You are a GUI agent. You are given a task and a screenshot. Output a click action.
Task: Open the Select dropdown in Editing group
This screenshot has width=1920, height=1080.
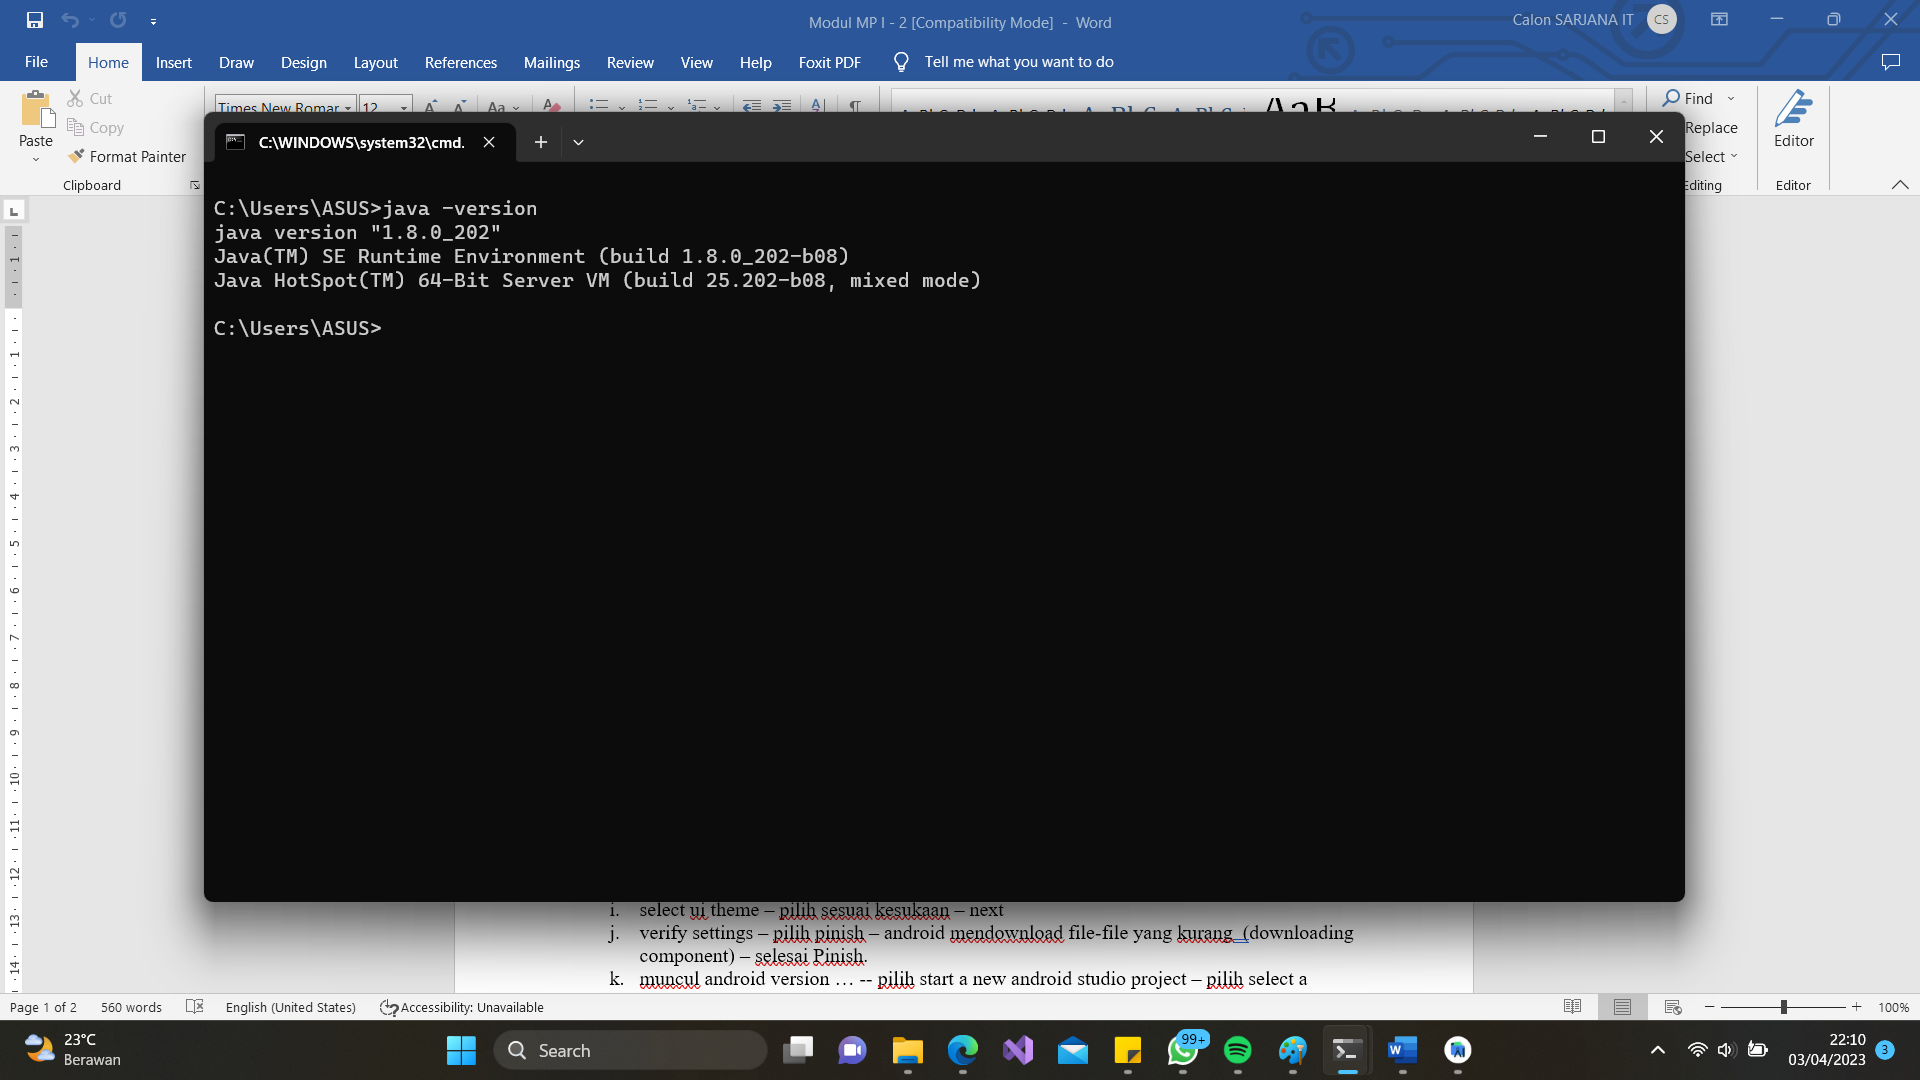point(1711,156)
